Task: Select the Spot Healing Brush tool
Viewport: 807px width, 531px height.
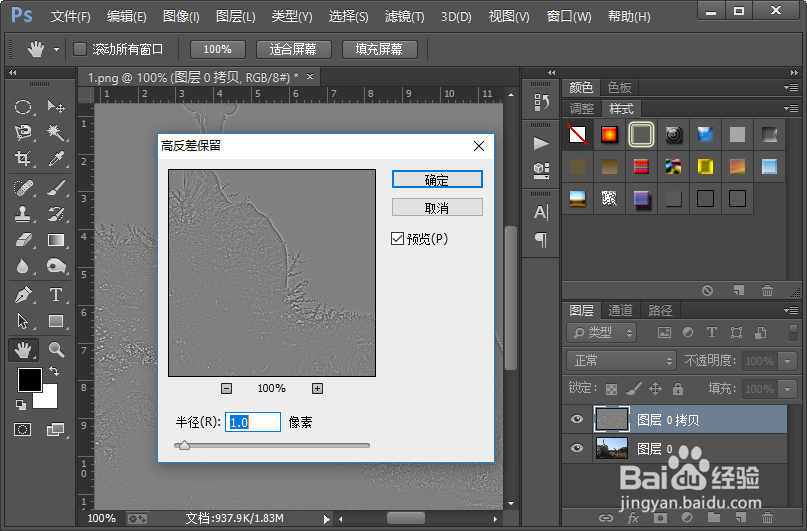Action: coord(23,188)
